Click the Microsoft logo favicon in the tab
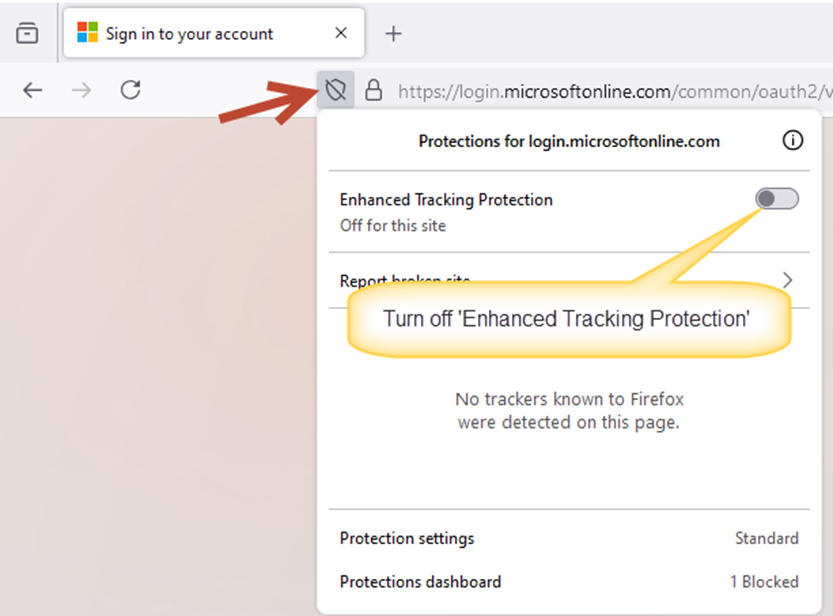 (88, 32)
